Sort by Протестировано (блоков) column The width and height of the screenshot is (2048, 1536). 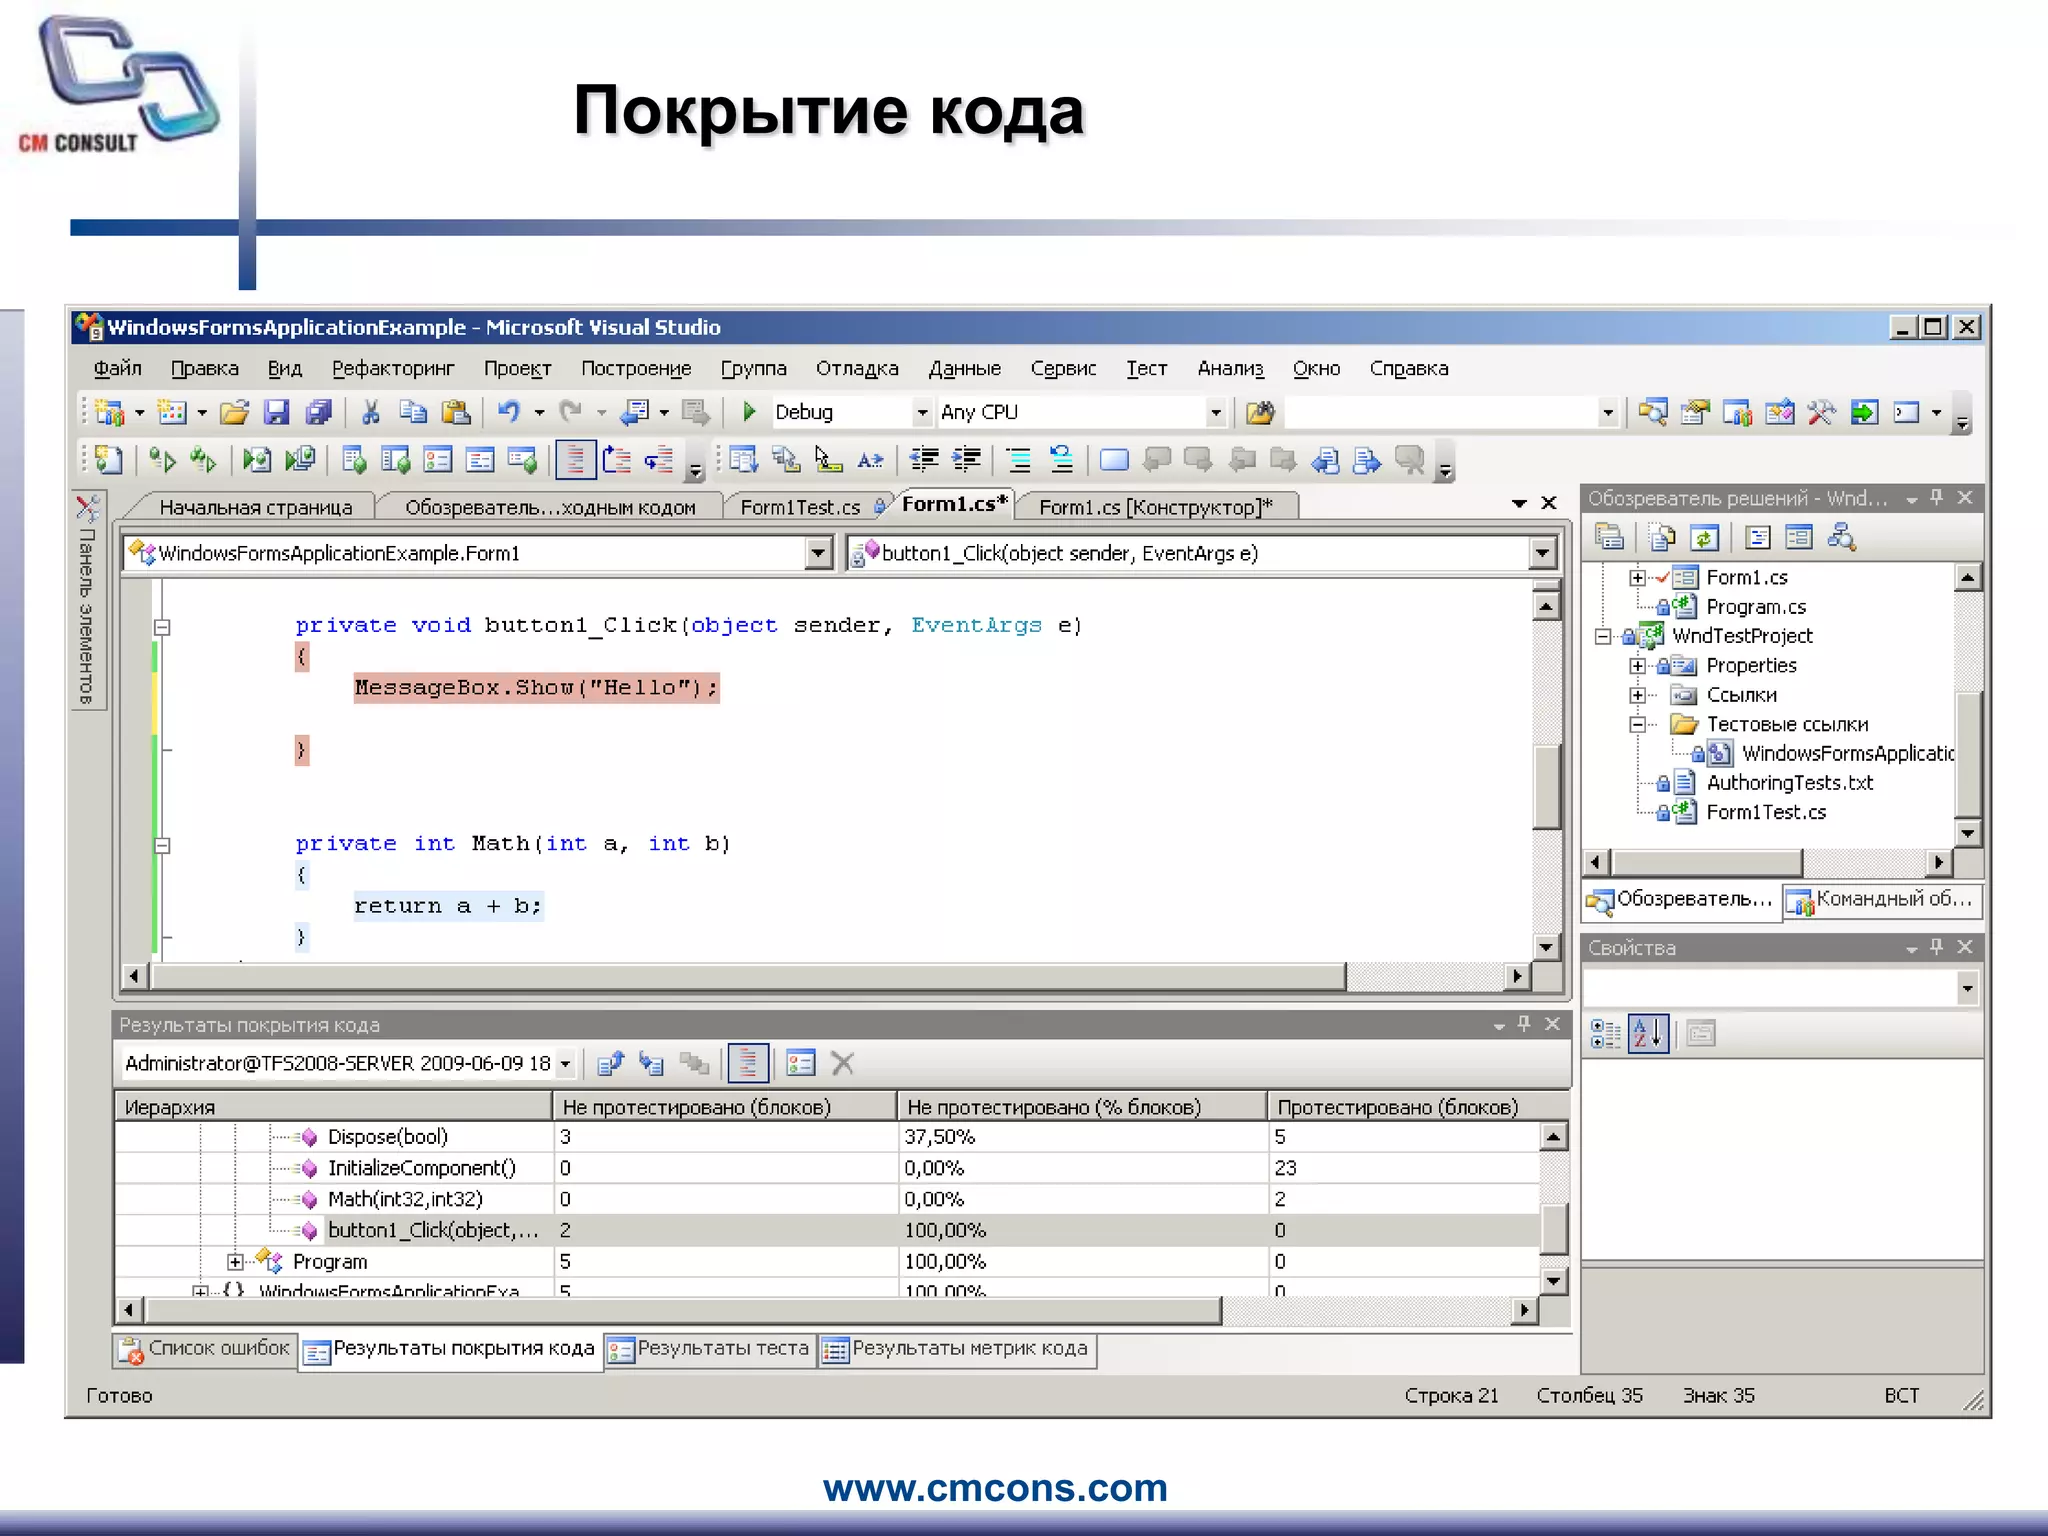[x=1417, y=1107]
